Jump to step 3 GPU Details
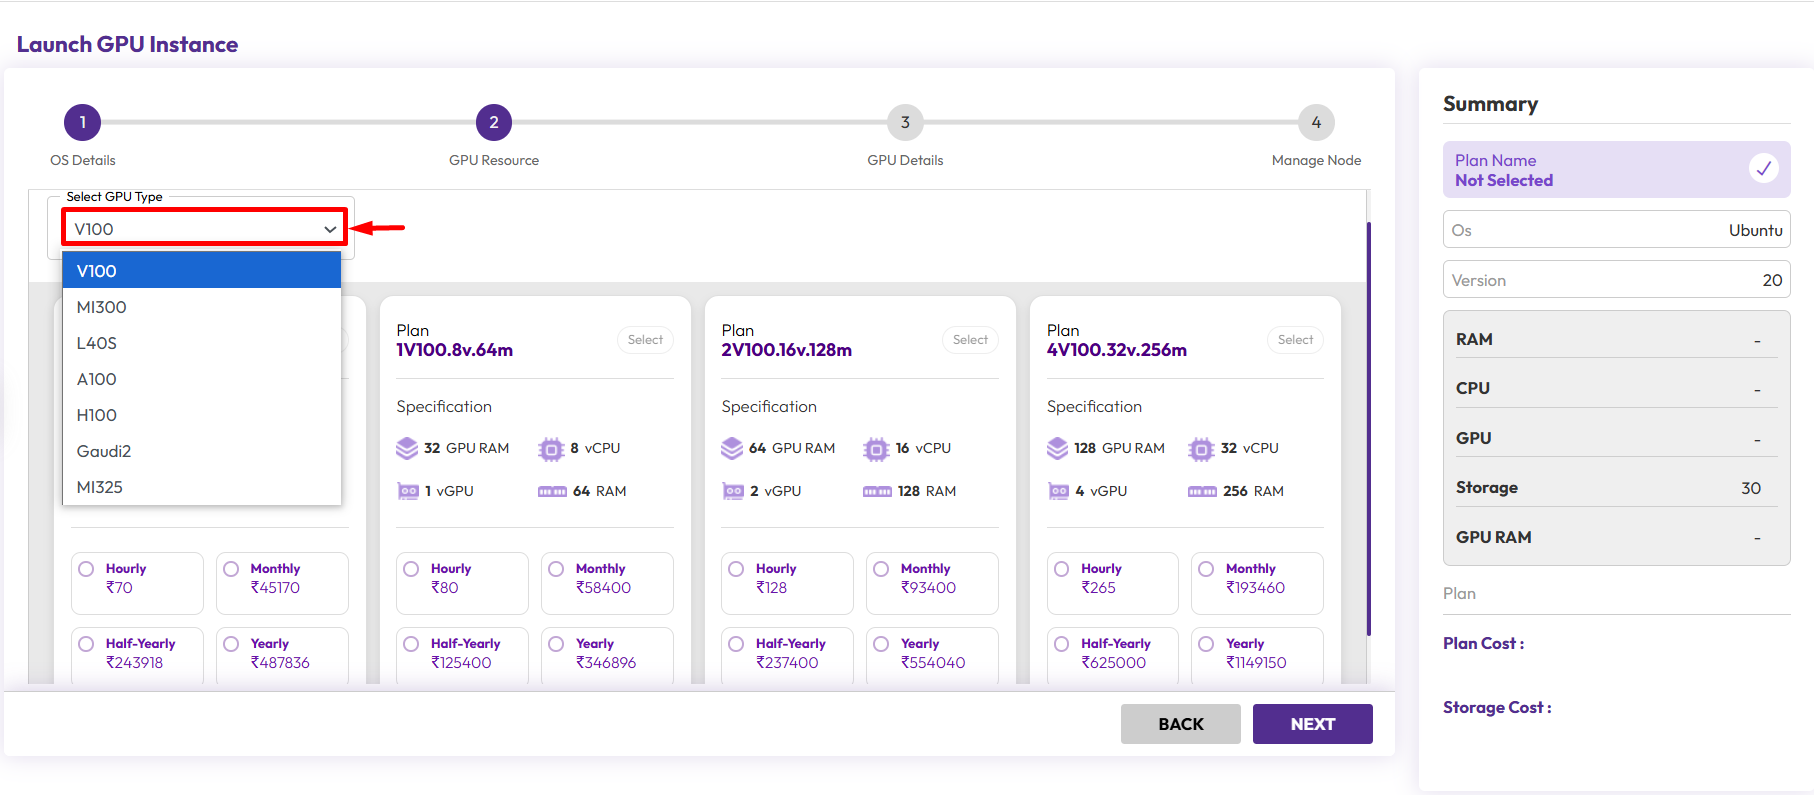 point(905,123)
